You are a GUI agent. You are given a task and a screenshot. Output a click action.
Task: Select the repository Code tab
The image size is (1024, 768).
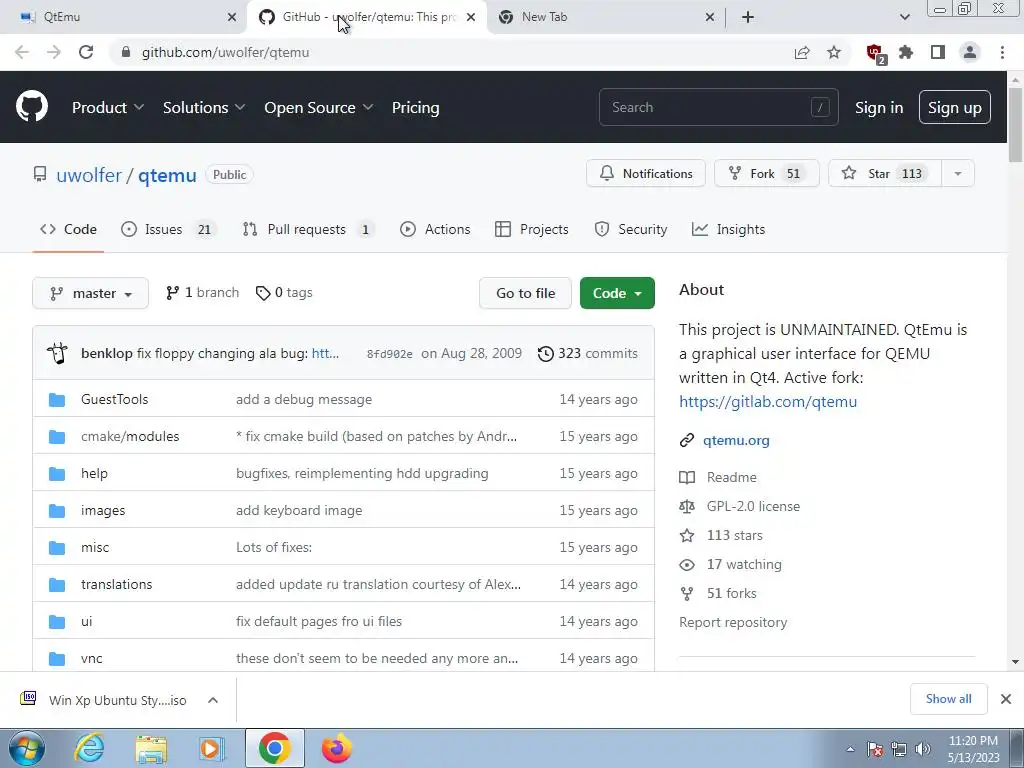pos(68,229)
